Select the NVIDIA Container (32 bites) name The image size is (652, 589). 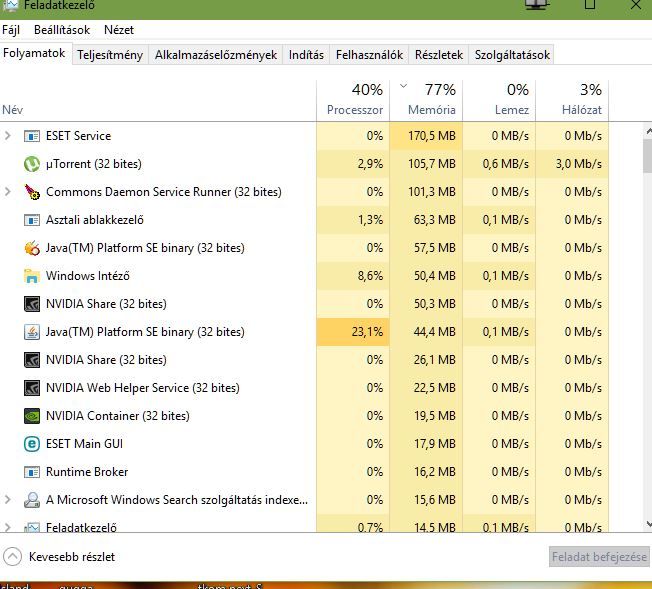[x=118, y=416]
